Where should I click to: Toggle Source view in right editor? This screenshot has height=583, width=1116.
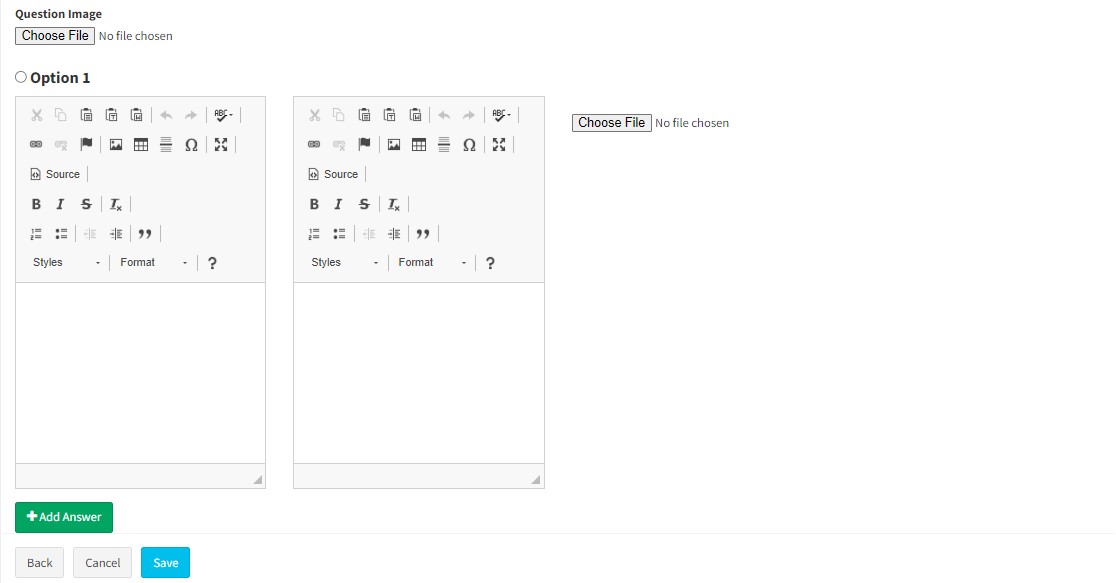tap(333, 174)
